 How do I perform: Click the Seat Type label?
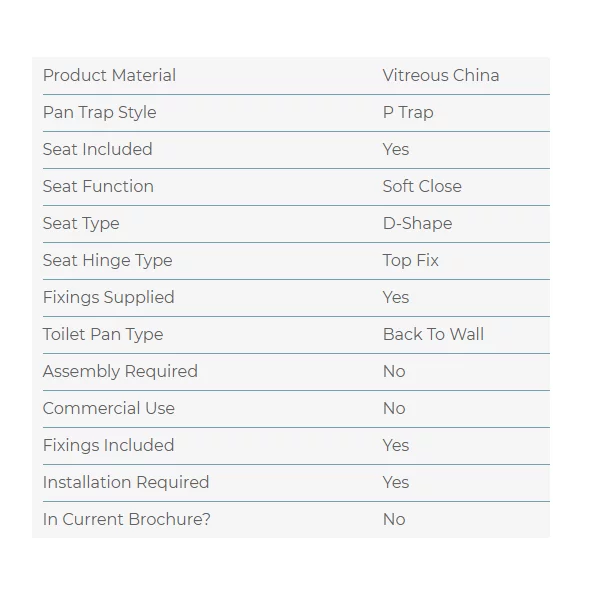[x=81, y=224]
